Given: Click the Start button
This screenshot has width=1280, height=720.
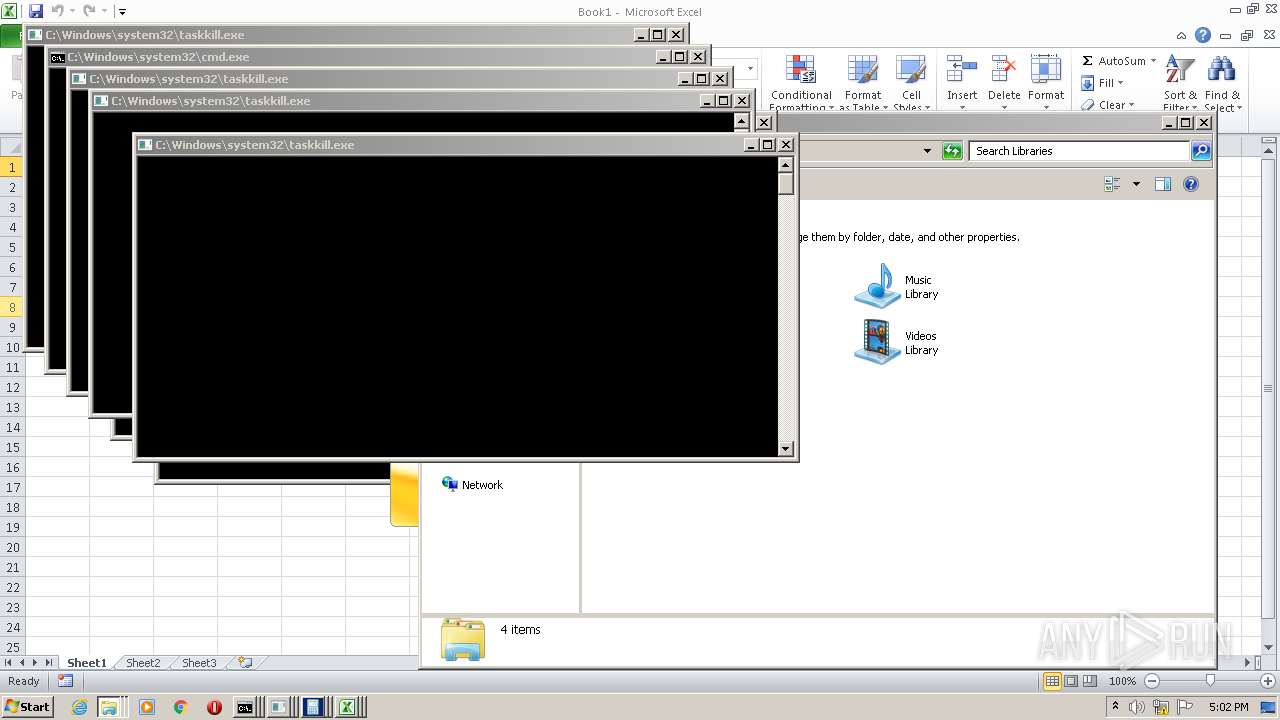Looking at the screenshot, I should click(27, 707).
